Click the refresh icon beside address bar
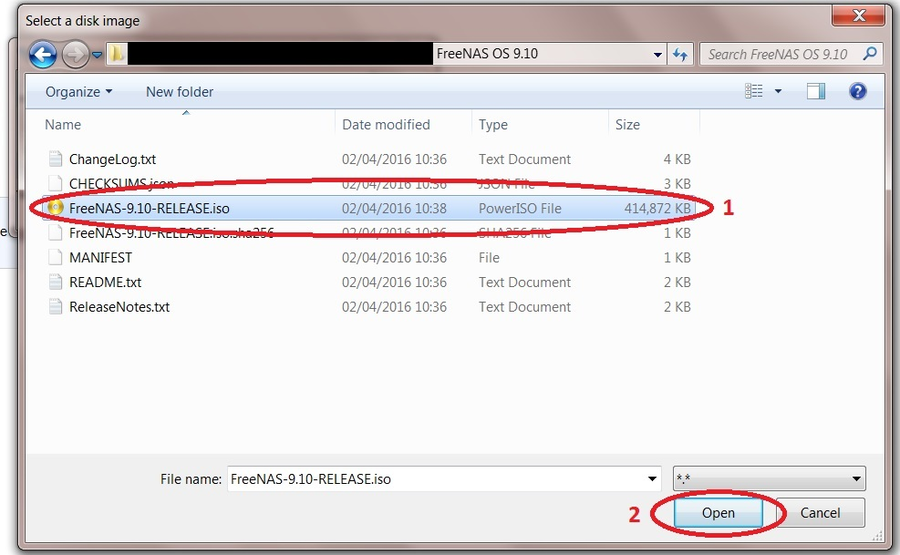This screenshot has width=900, height=555. click(681, 54)
